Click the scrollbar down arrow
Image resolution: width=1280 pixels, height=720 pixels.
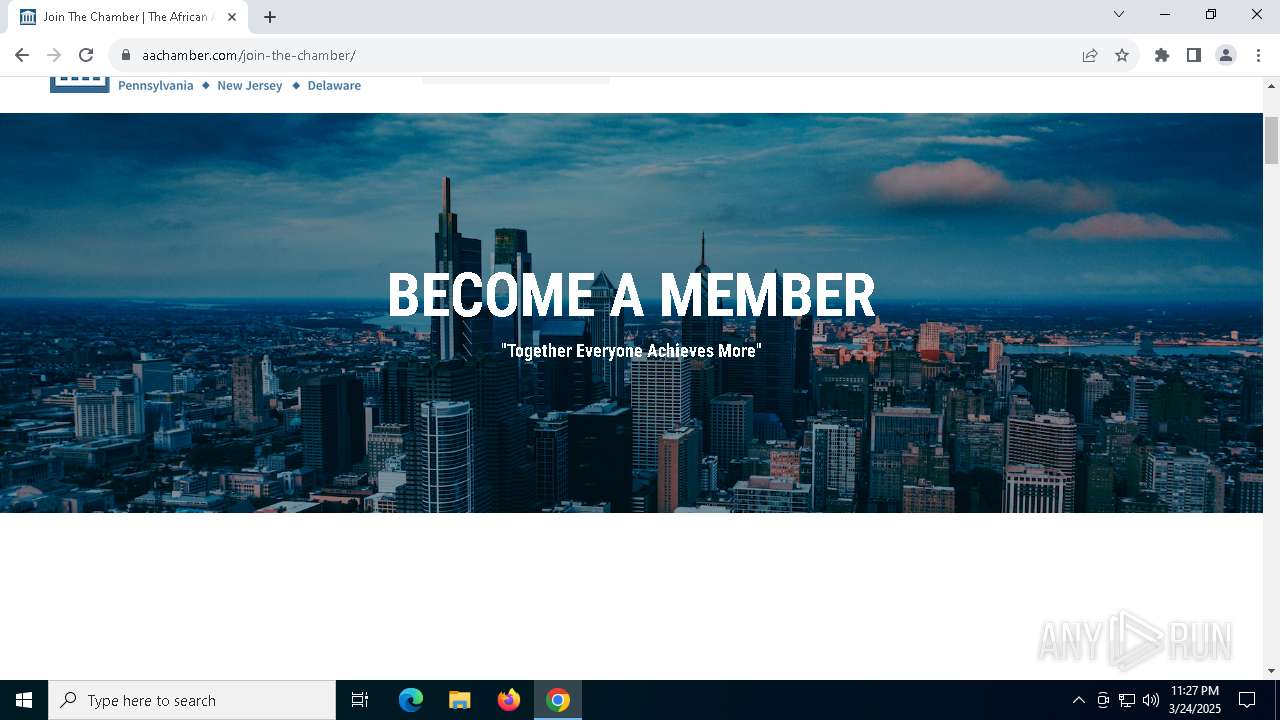coord(1271,671)
